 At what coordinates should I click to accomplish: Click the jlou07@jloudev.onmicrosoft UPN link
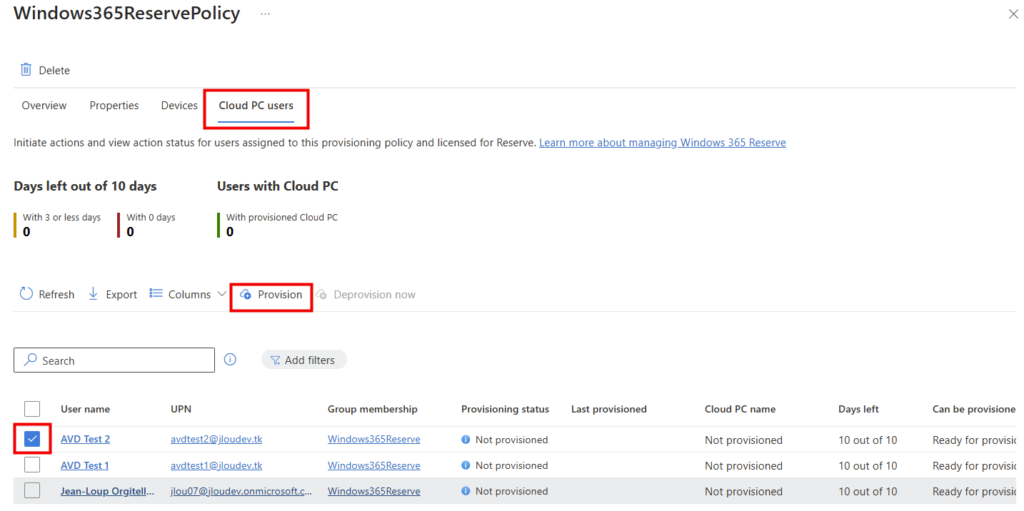(242, 491)
